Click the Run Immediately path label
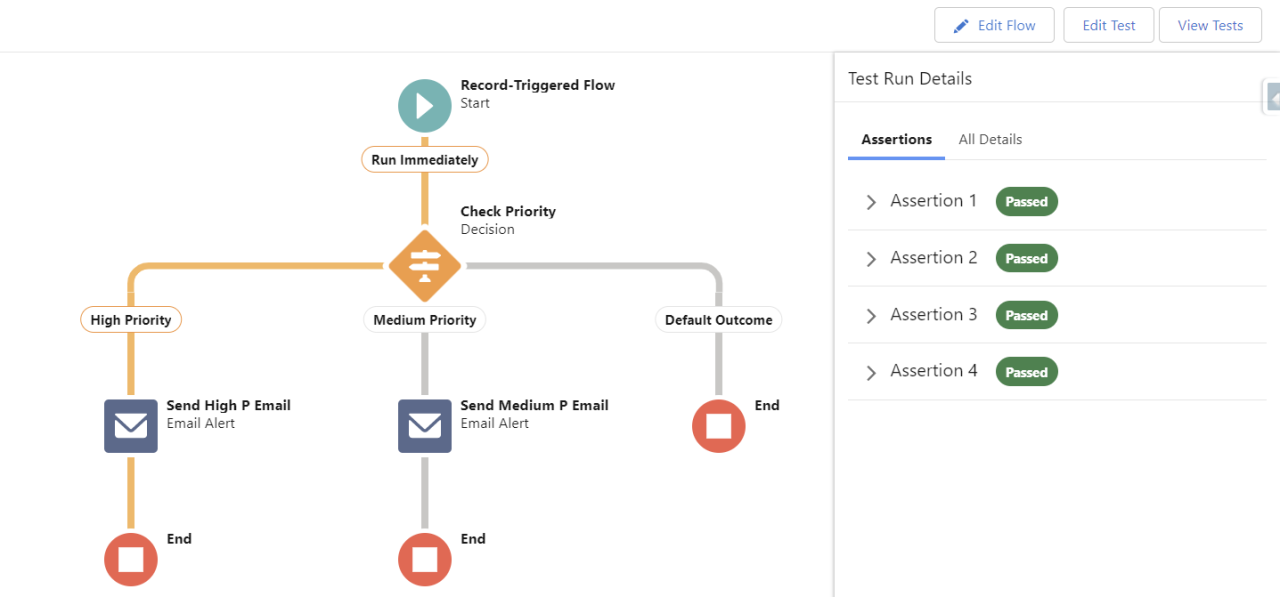 pos(424,159)
